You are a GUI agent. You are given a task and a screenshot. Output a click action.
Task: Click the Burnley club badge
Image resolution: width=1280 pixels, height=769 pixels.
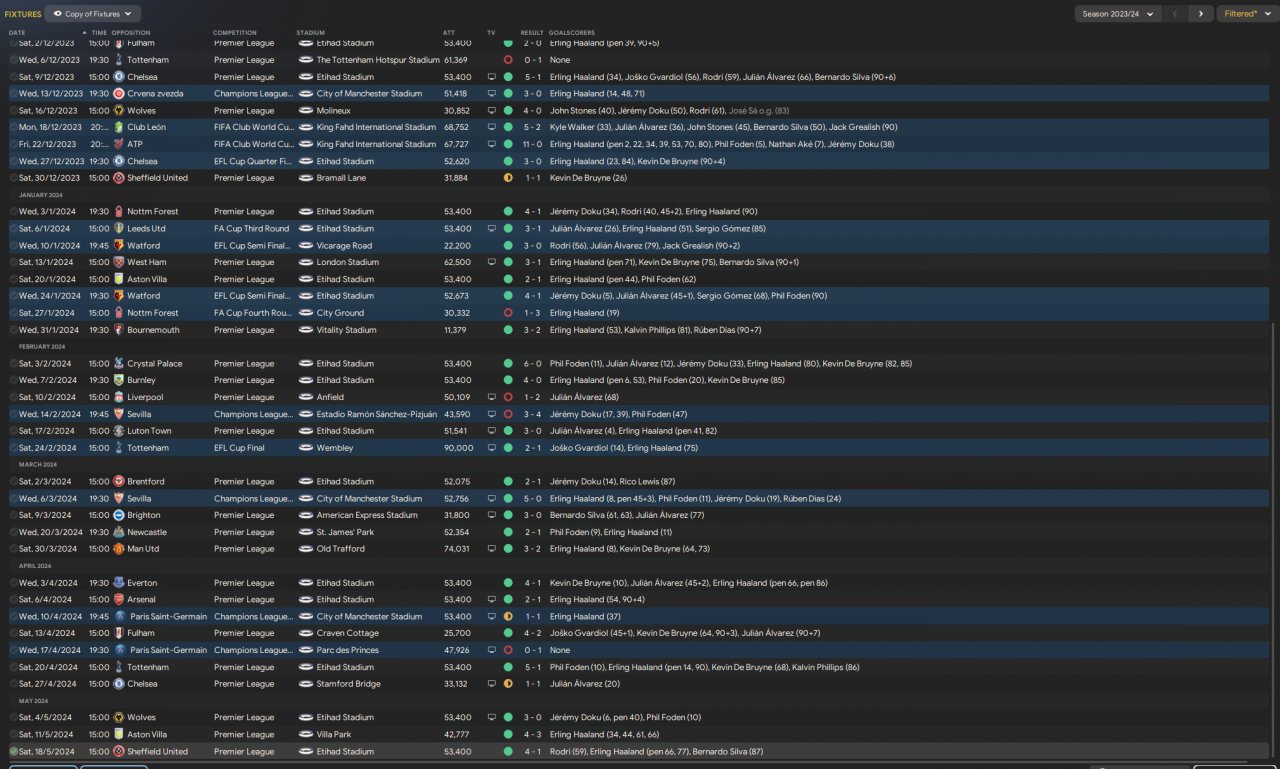119,380
